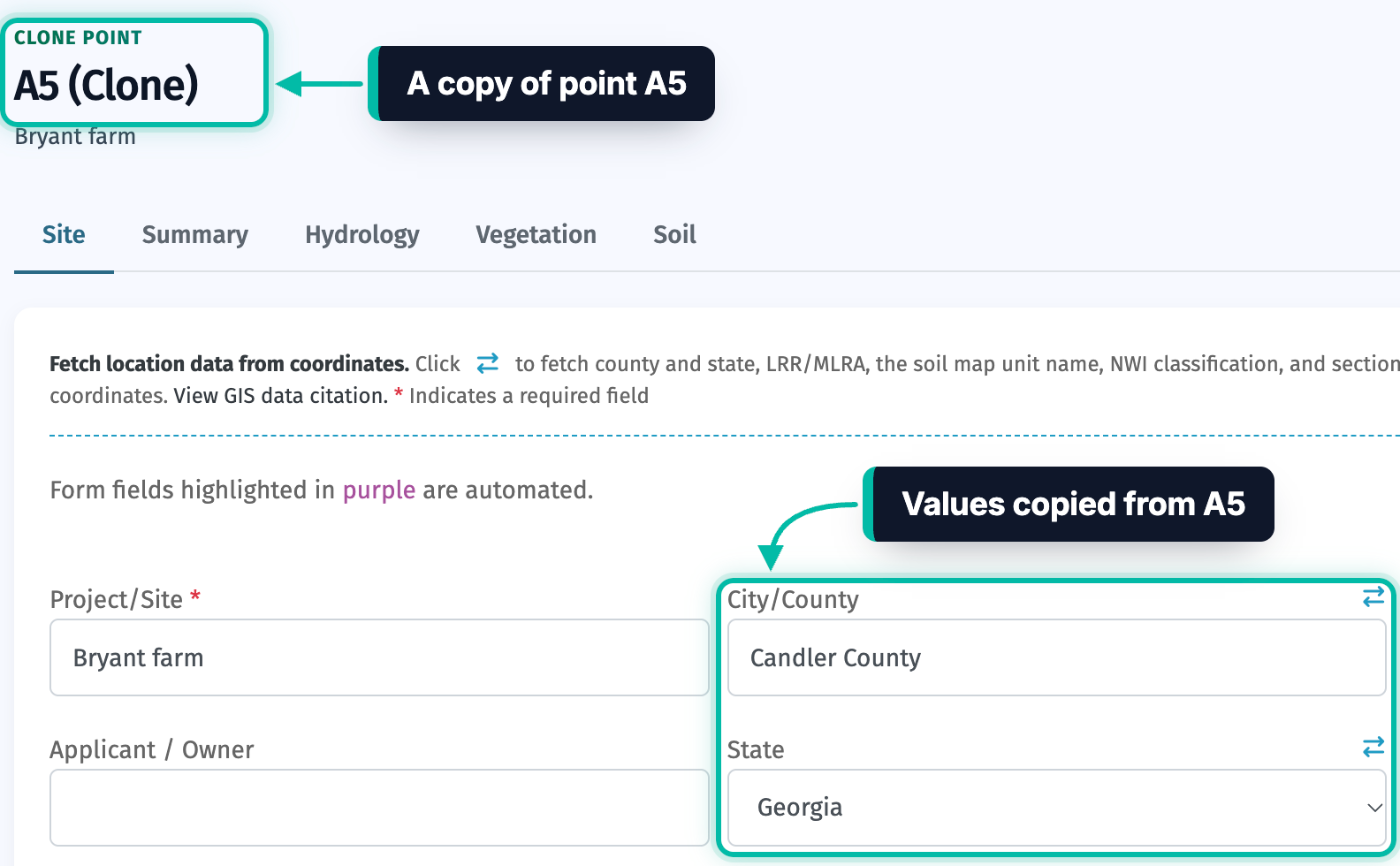Switch to the Site tab
Viewport: 1400px width, 866px height.
(x=64, y=235)
